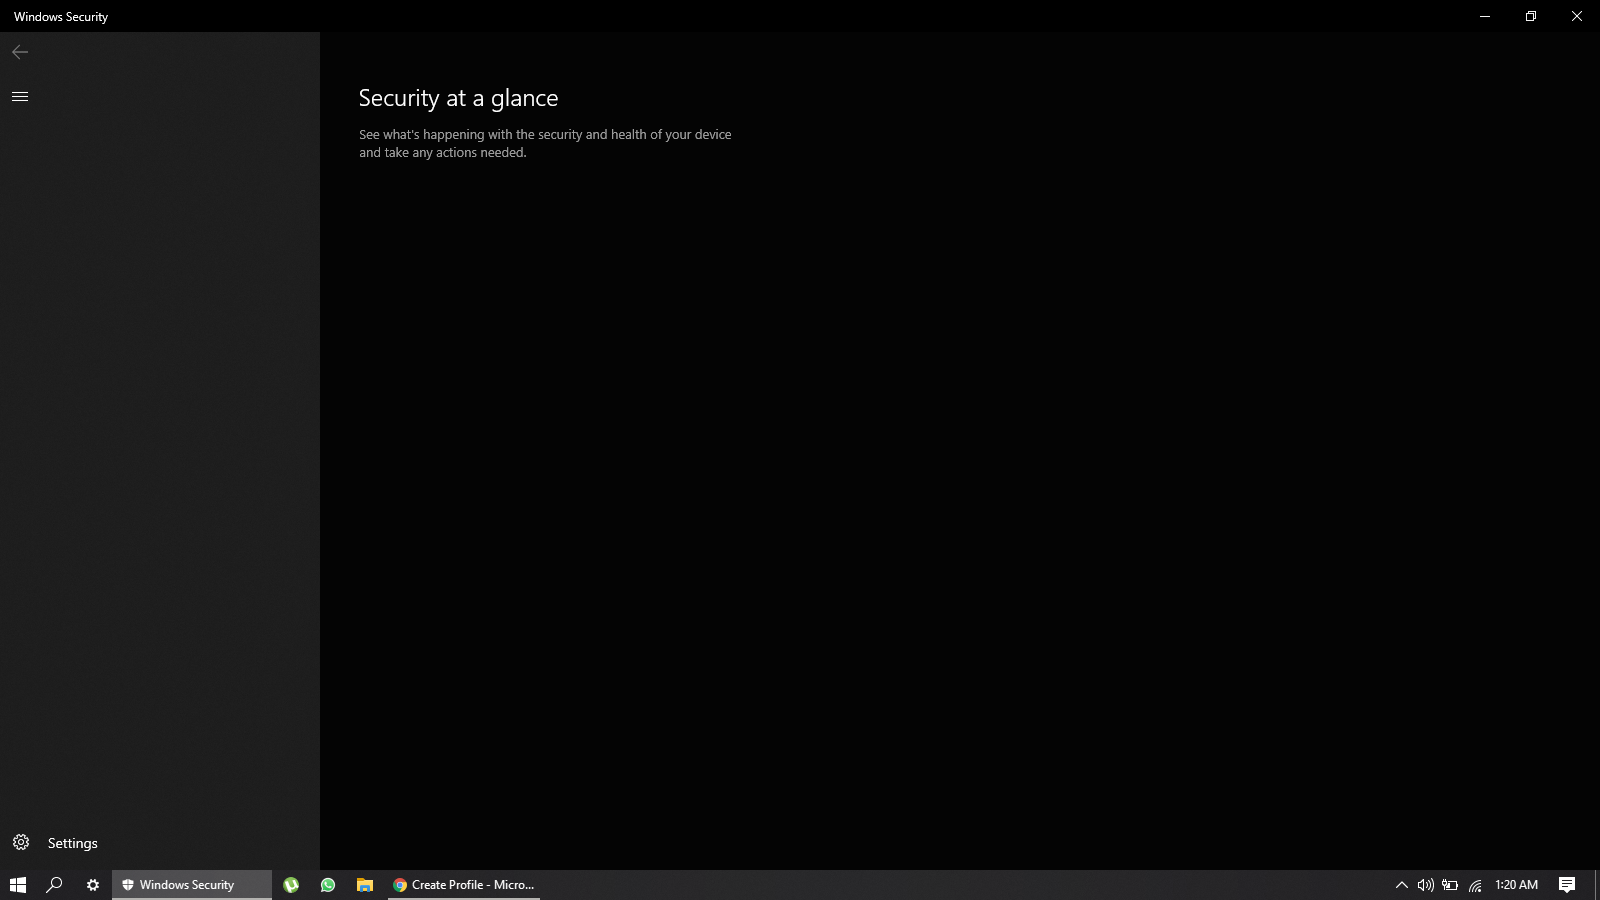Show hidden system tray icons

(1401, 885)
